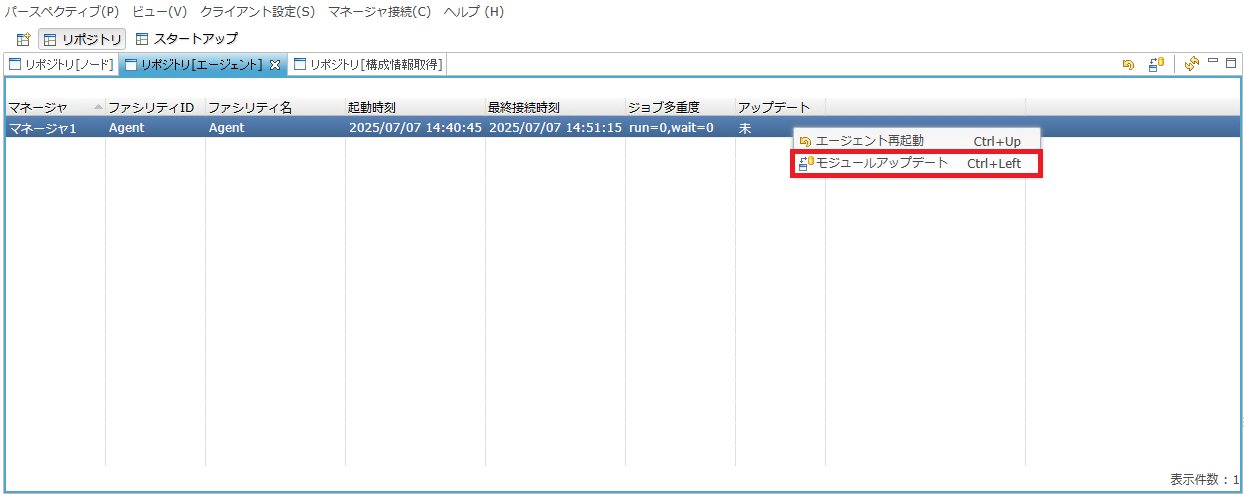Minimize the repository view panel
The width and height of the screenshot is (1244, 494).
coord(1213,62)
